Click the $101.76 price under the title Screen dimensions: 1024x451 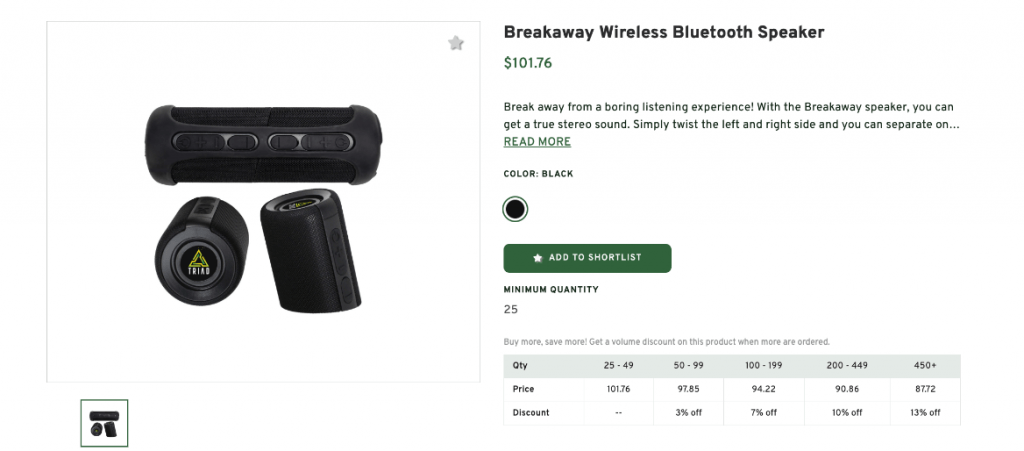(528, 63)
